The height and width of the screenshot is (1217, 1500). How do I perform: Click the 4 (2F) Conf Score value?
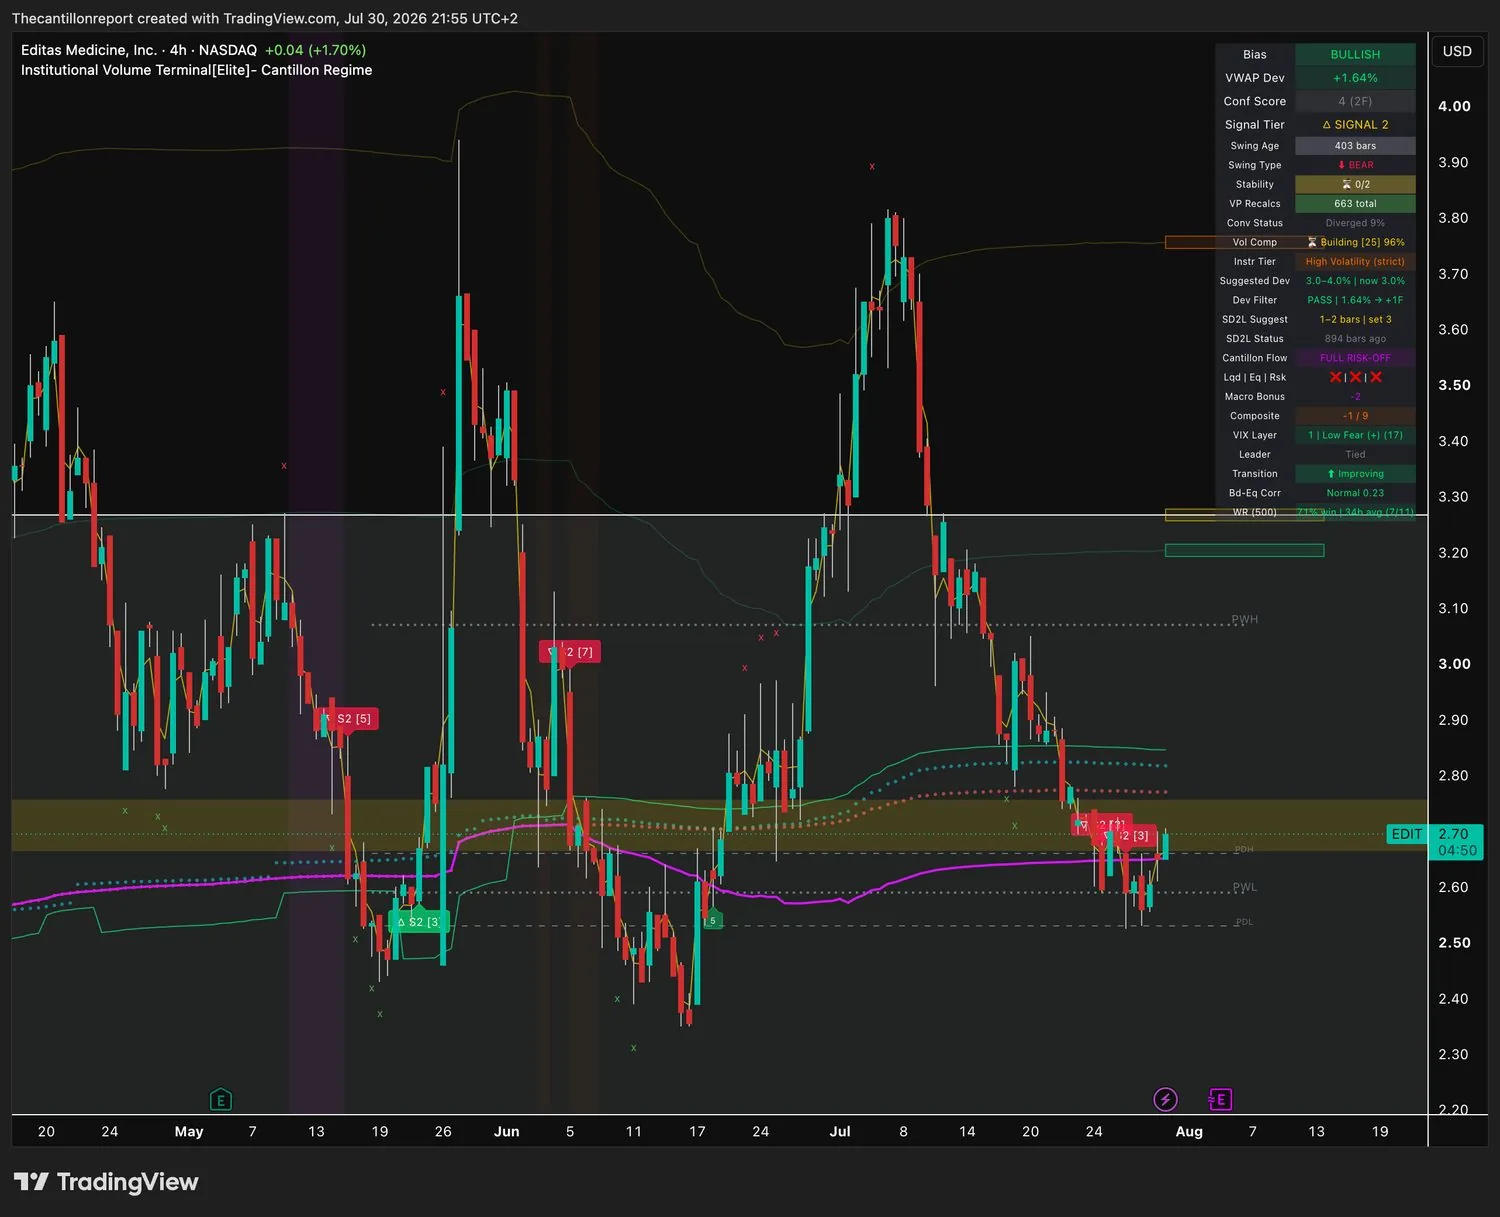[x=1355, y=101]
